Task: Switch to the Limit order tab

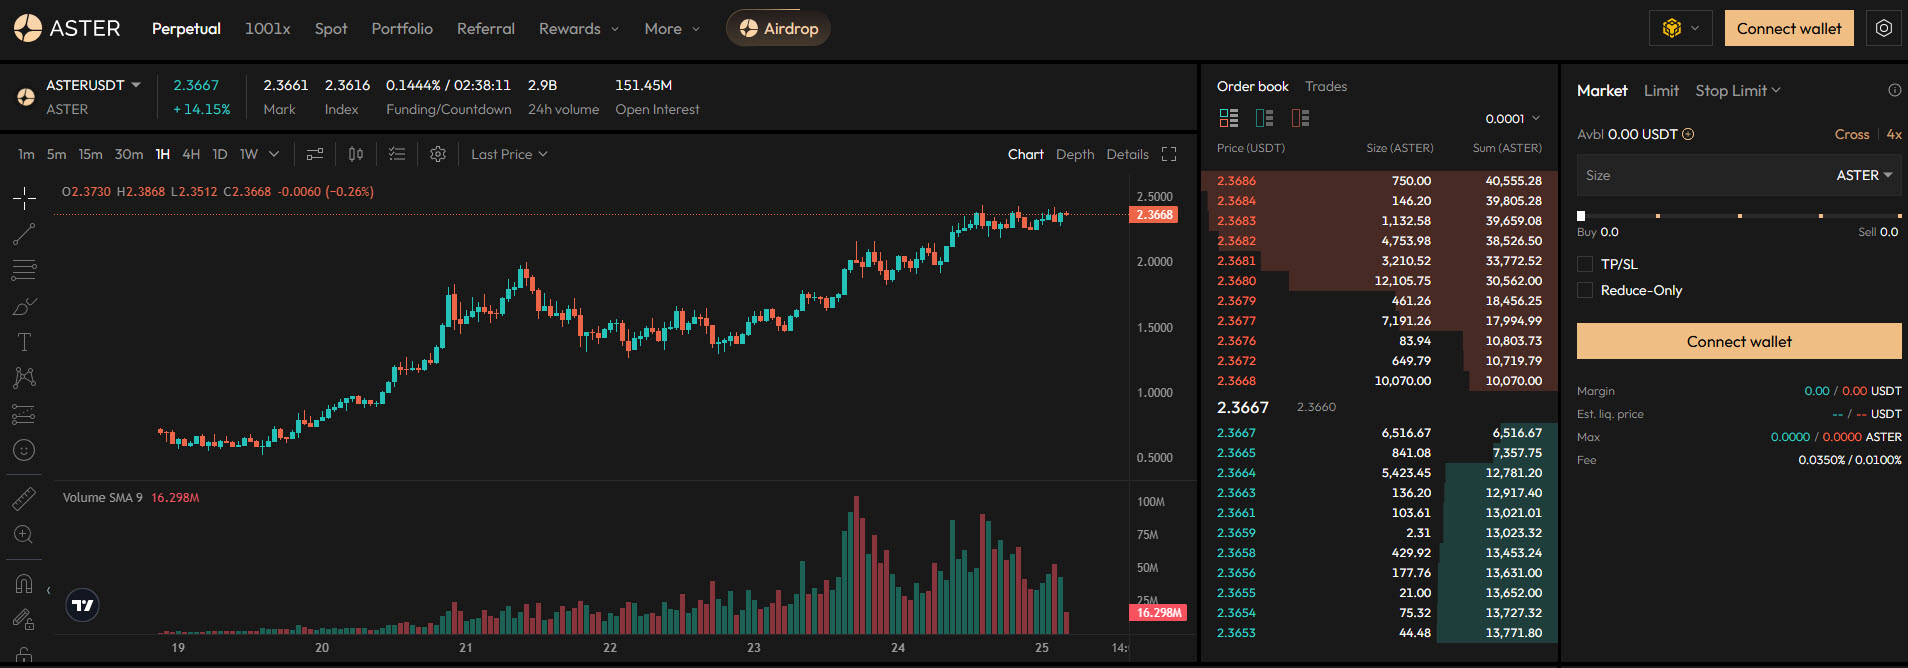Action: (x=1661, y=90)
